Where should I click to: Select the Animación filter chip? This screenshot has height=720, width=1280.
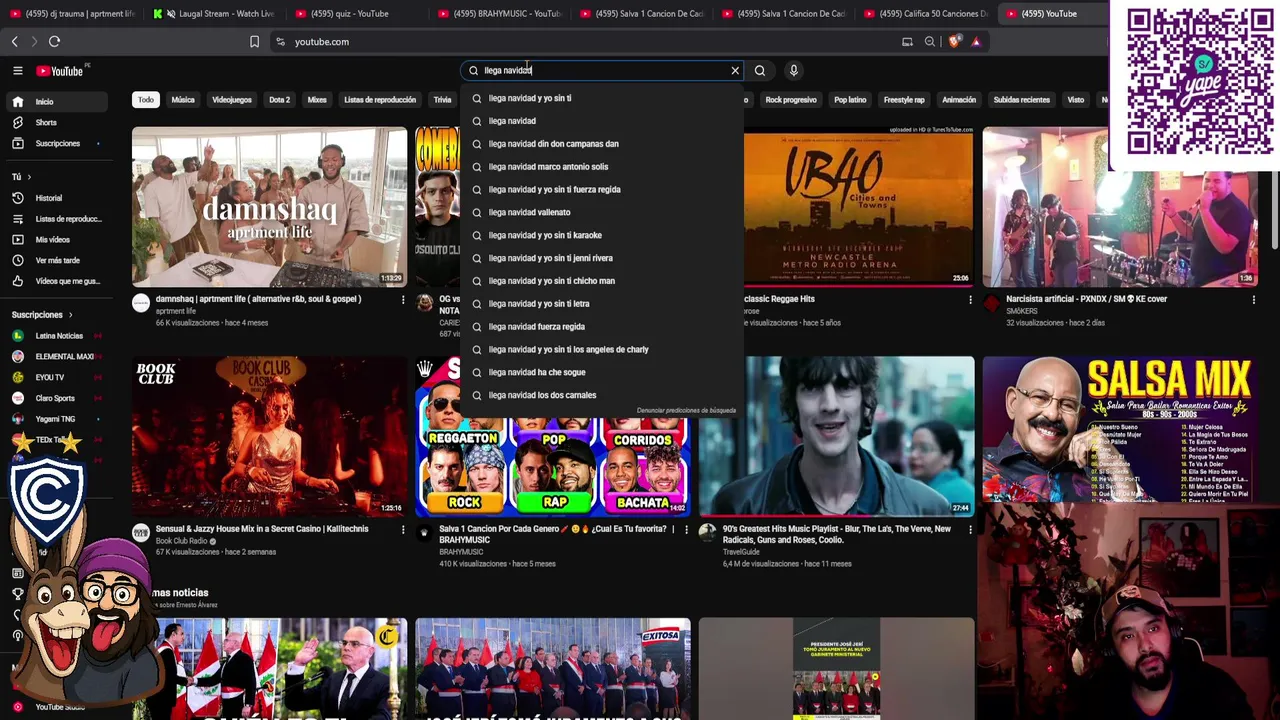959,100
